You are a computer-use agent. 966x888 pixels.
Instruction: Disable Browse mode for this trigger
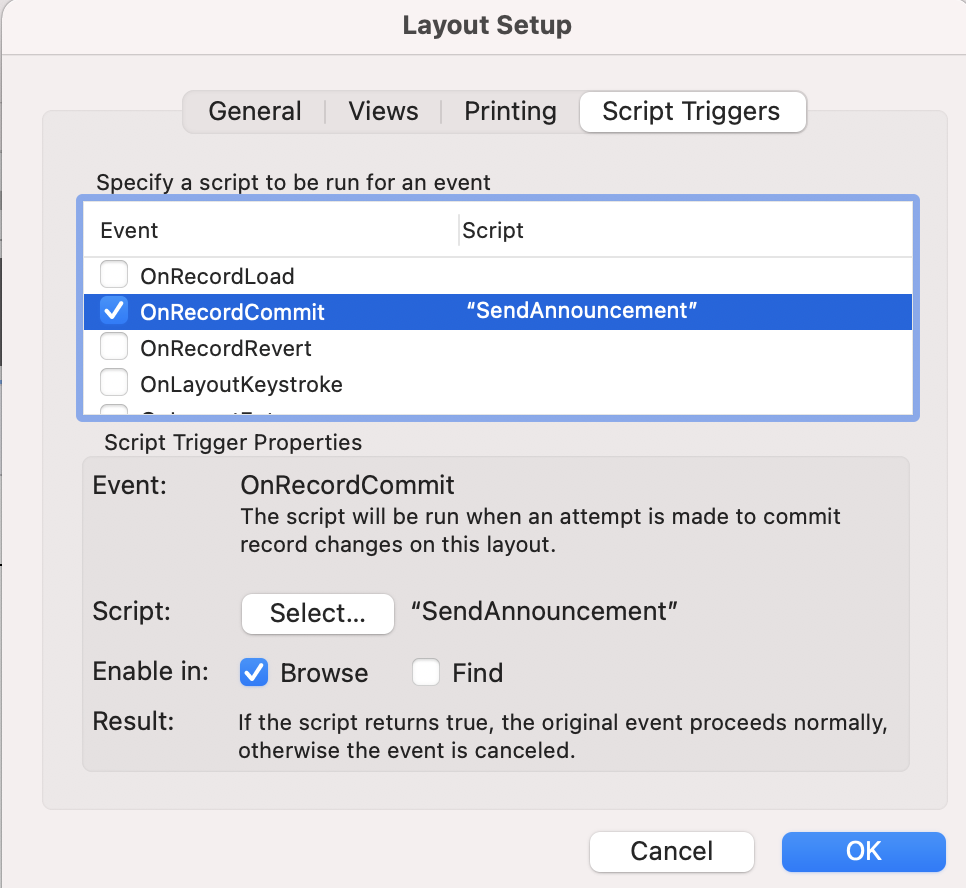tap(254, 672)
